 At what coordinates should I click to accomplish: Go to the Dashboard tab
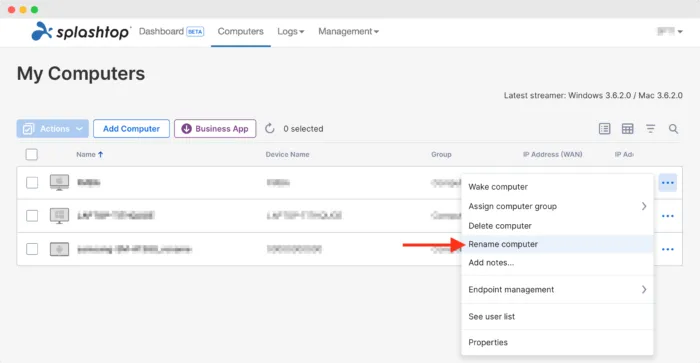tap(161, 31)
